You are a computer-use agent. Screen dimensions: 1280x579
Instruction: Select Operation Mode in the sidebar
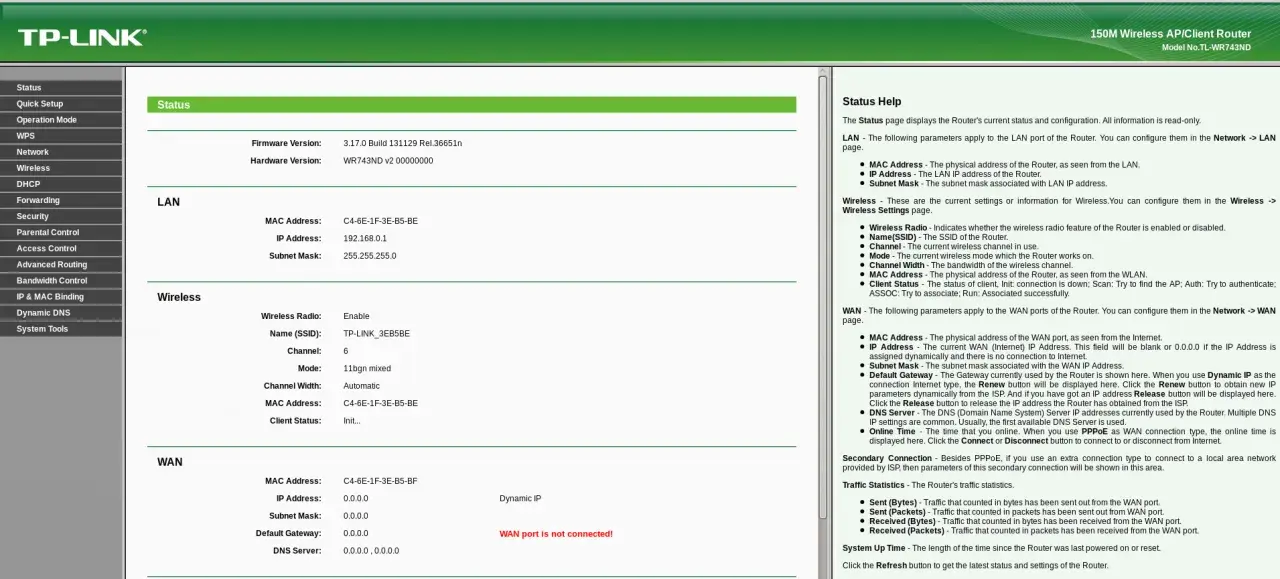(x=61, y=120)
